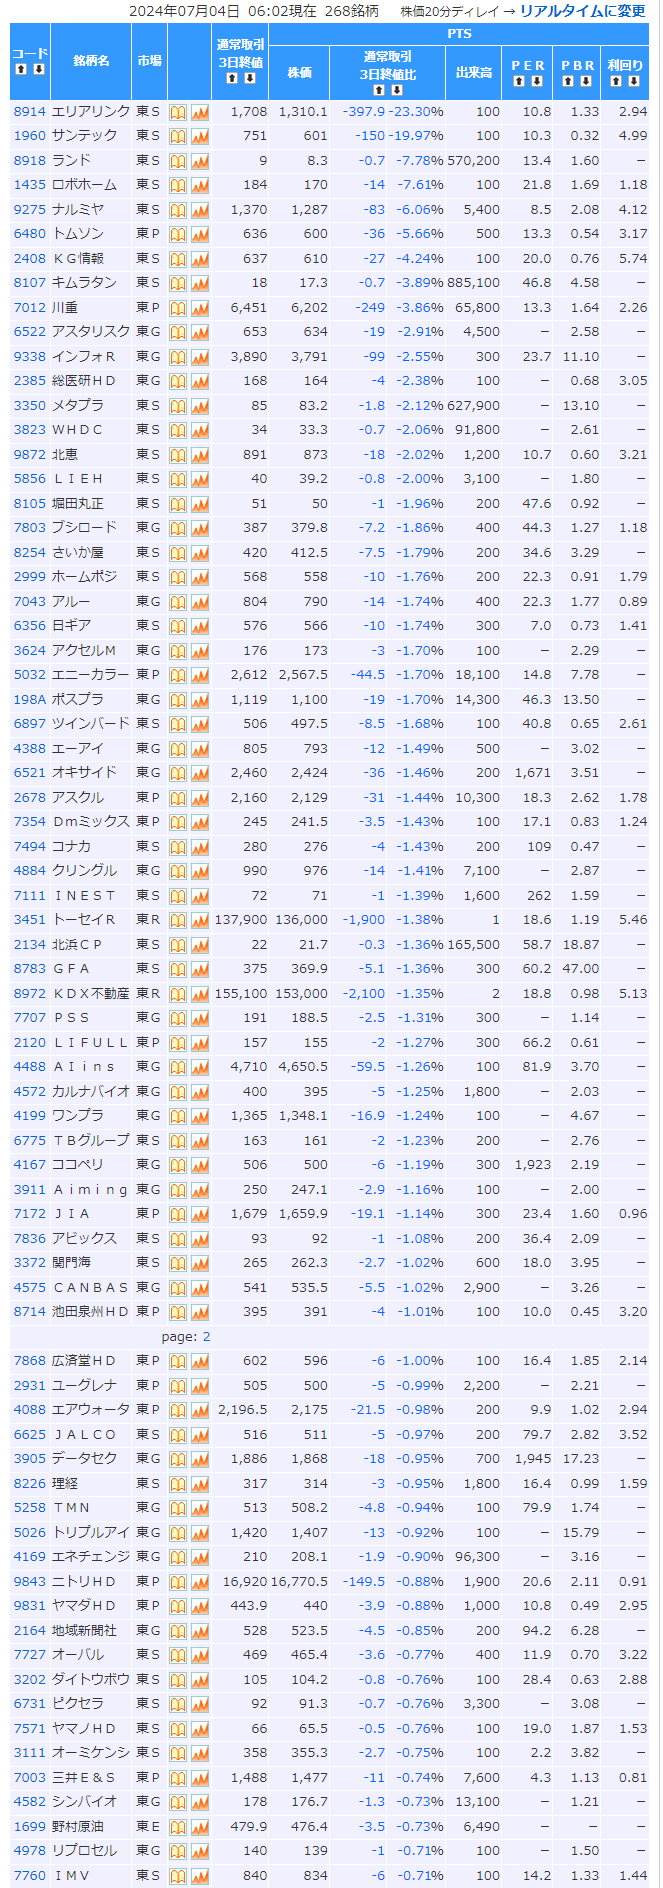
Task: Open stock code 1699 野村原油 link
Action: pyautogui.click(x=29, y=1826)
